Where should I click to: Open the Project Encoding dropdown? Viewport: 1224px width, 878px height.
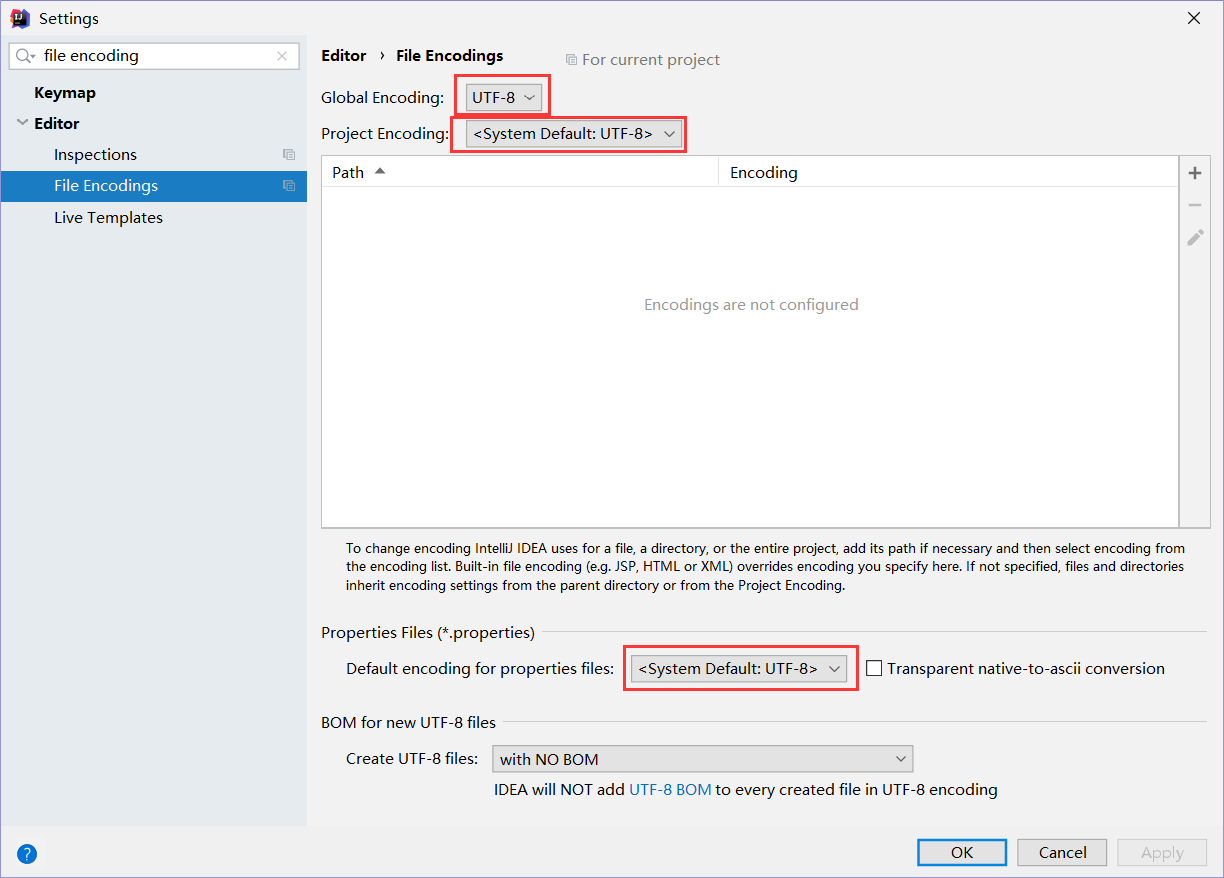(x=574, y=133)
